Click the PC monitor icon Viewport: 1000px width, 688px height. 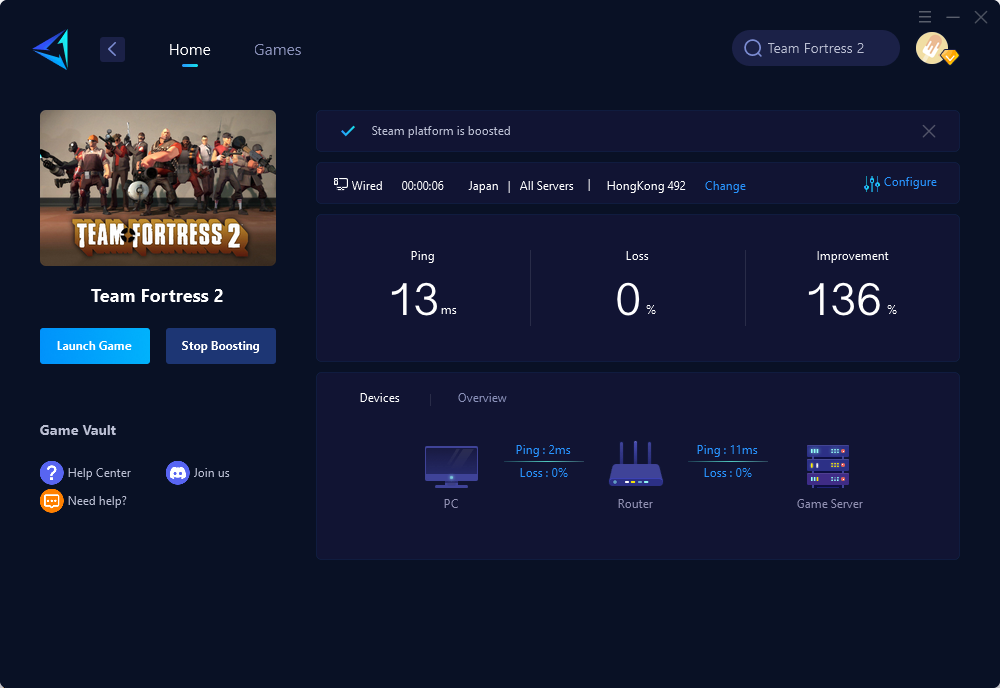(x=451, y=467)
